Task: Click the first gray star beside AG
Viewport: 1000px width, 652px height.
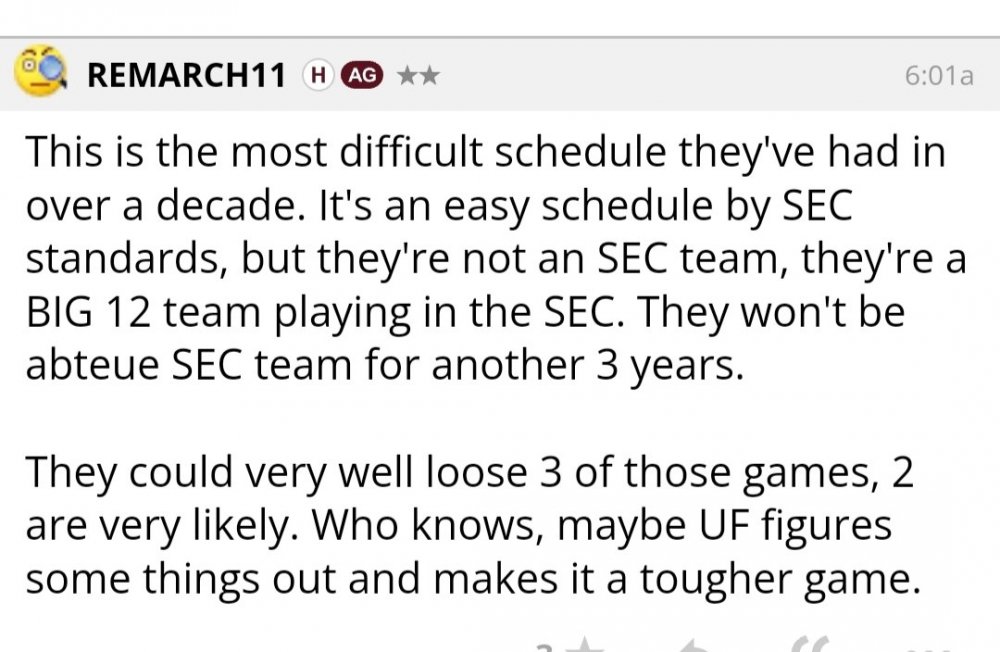Action: (406, 75)
